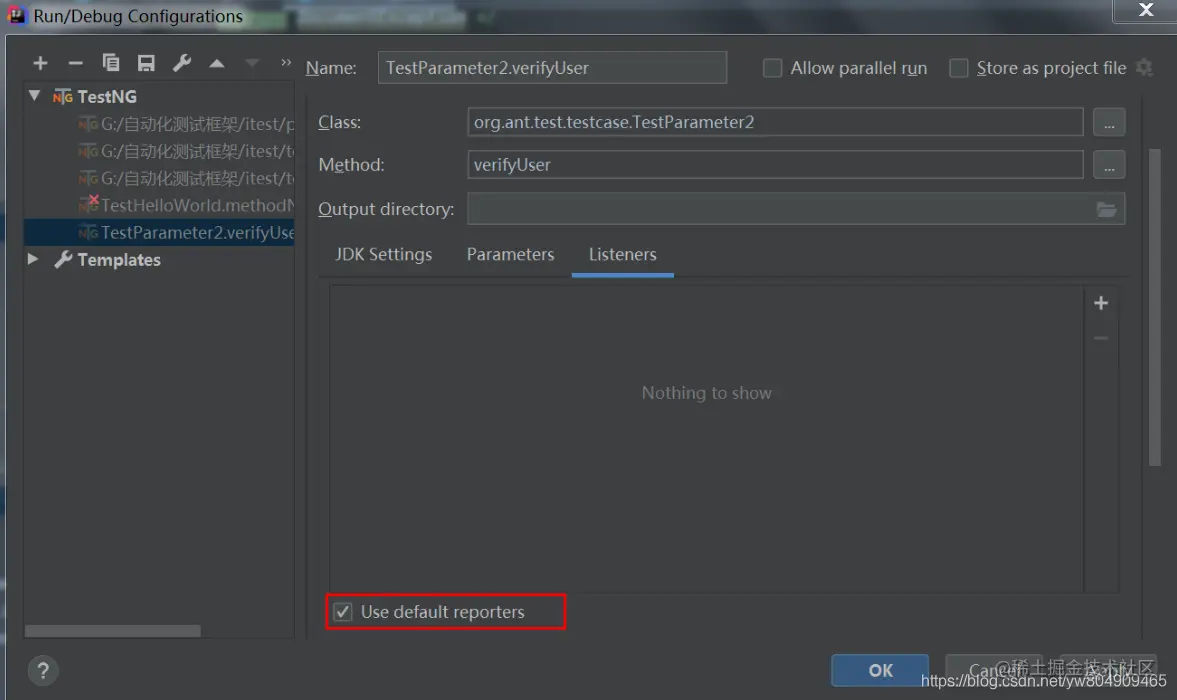Click in the Name field

tap(552, 68)
